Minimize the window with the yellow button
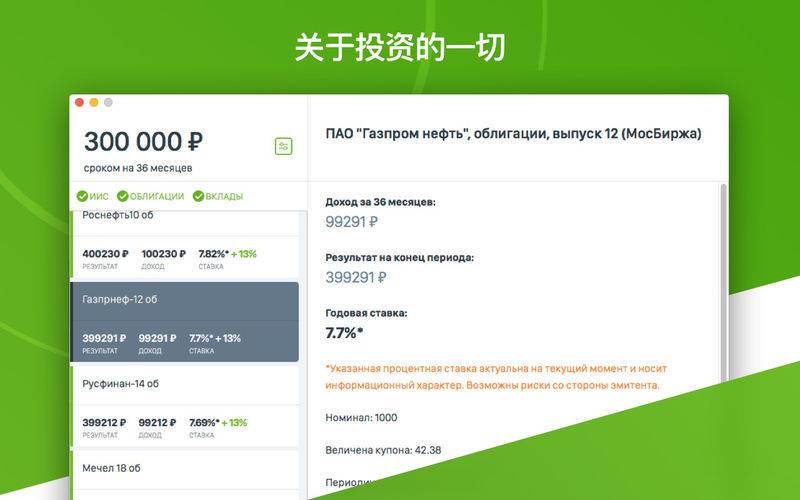 [94, 103]
